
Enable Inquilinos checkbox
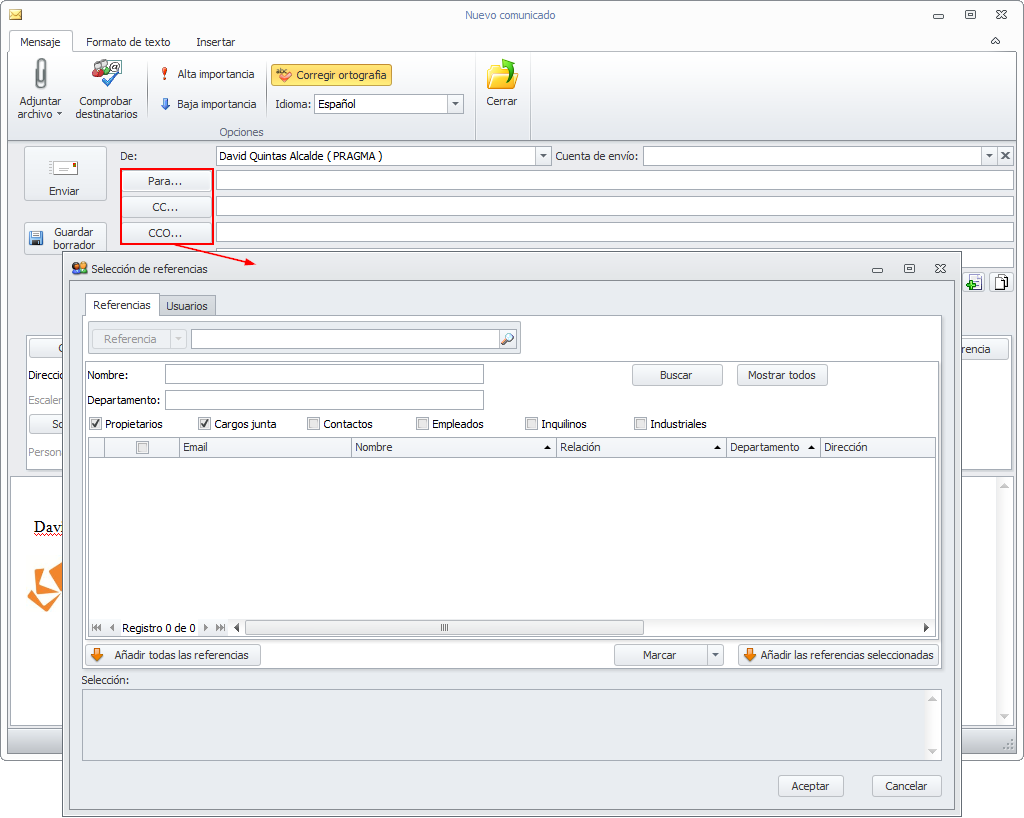[x=532, y=424]
